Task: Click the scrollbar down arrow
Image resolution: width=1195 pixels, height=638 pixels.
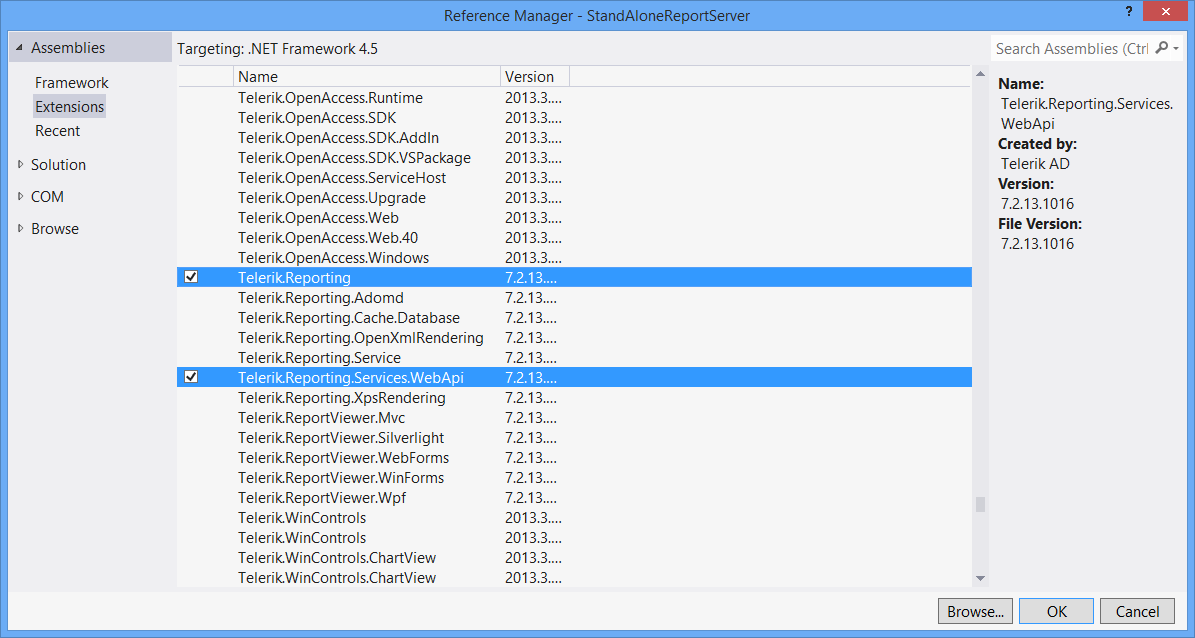Action: tap(980, 579)
